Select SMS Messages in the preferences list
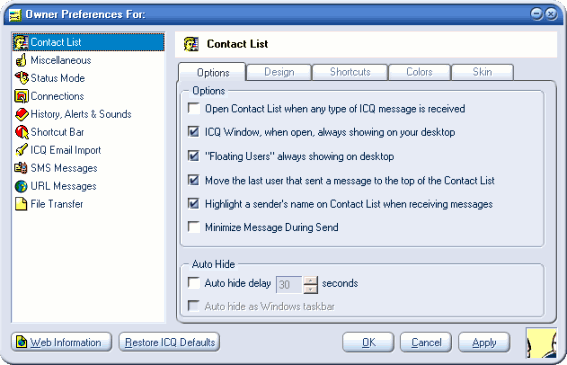The height and width of the screenshot is (365, 567). pos(89,168)
